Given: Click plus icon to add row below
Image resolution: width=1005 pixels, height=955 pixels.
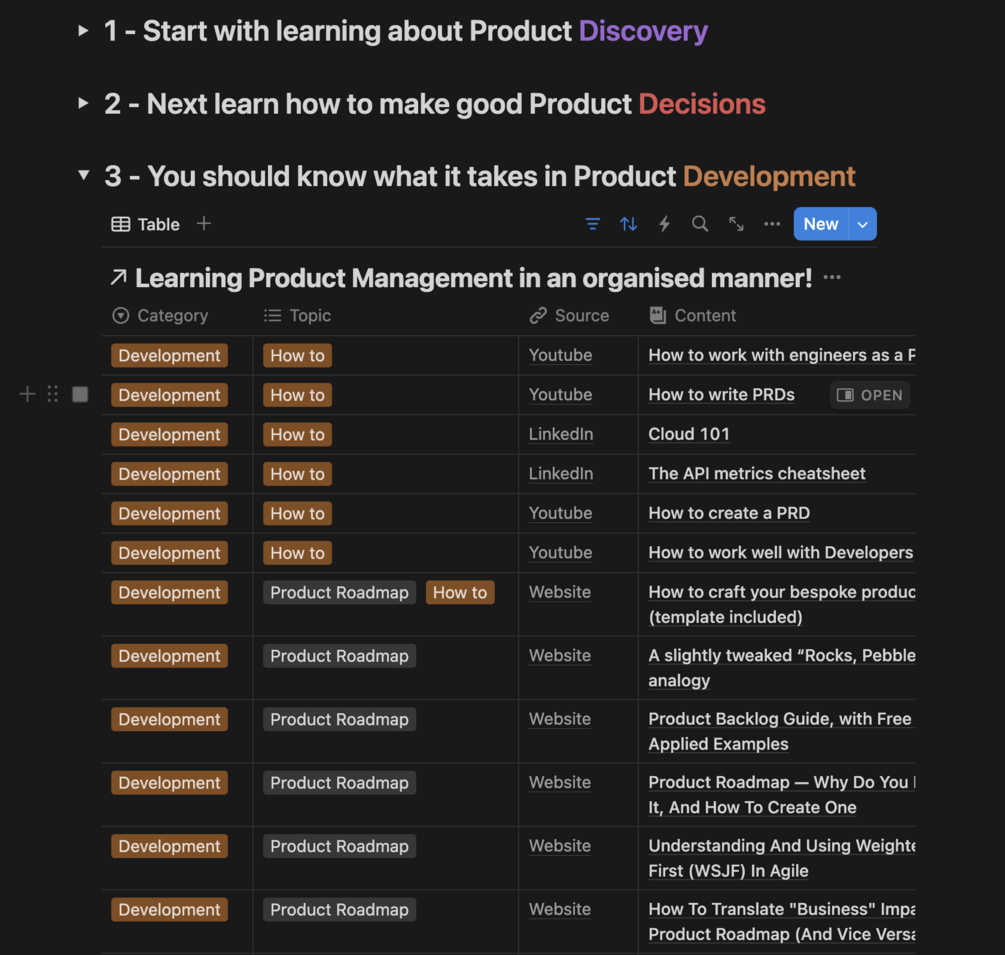Looking at the screenshot, I should pyautogui.click(x=27, y=395).
